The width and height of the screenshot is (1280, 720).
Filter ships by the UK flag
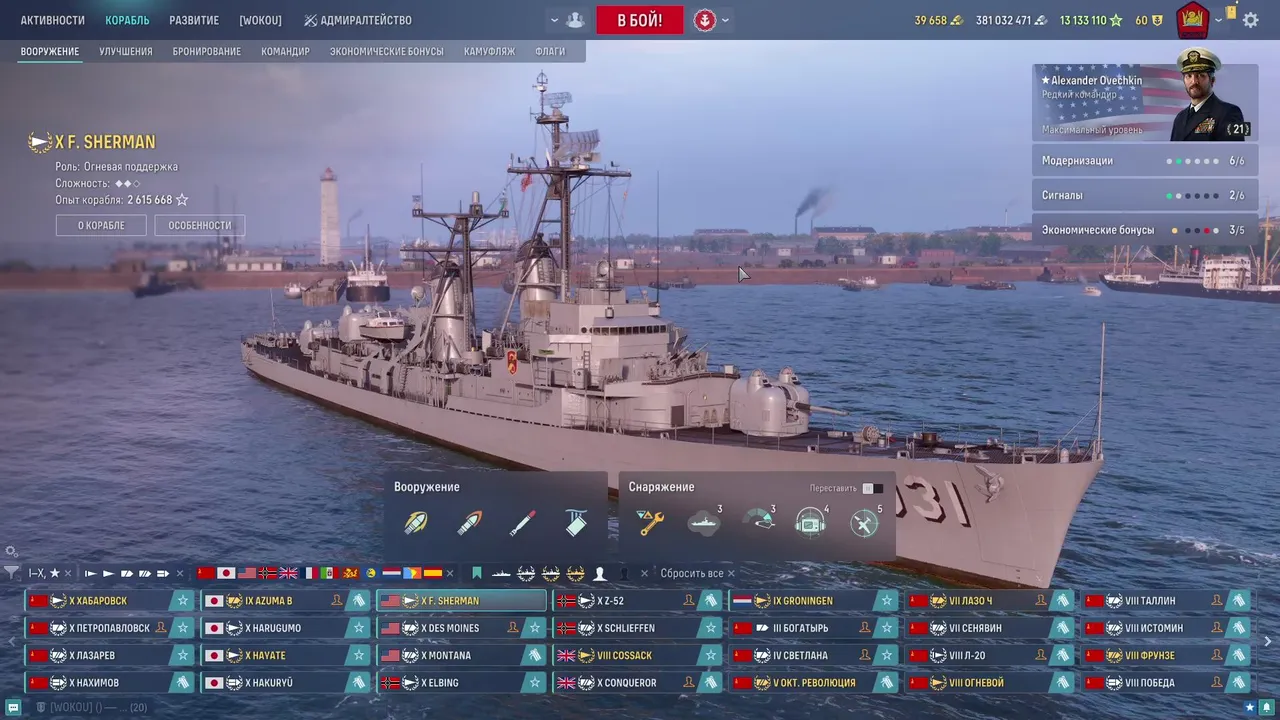point(288,573)
